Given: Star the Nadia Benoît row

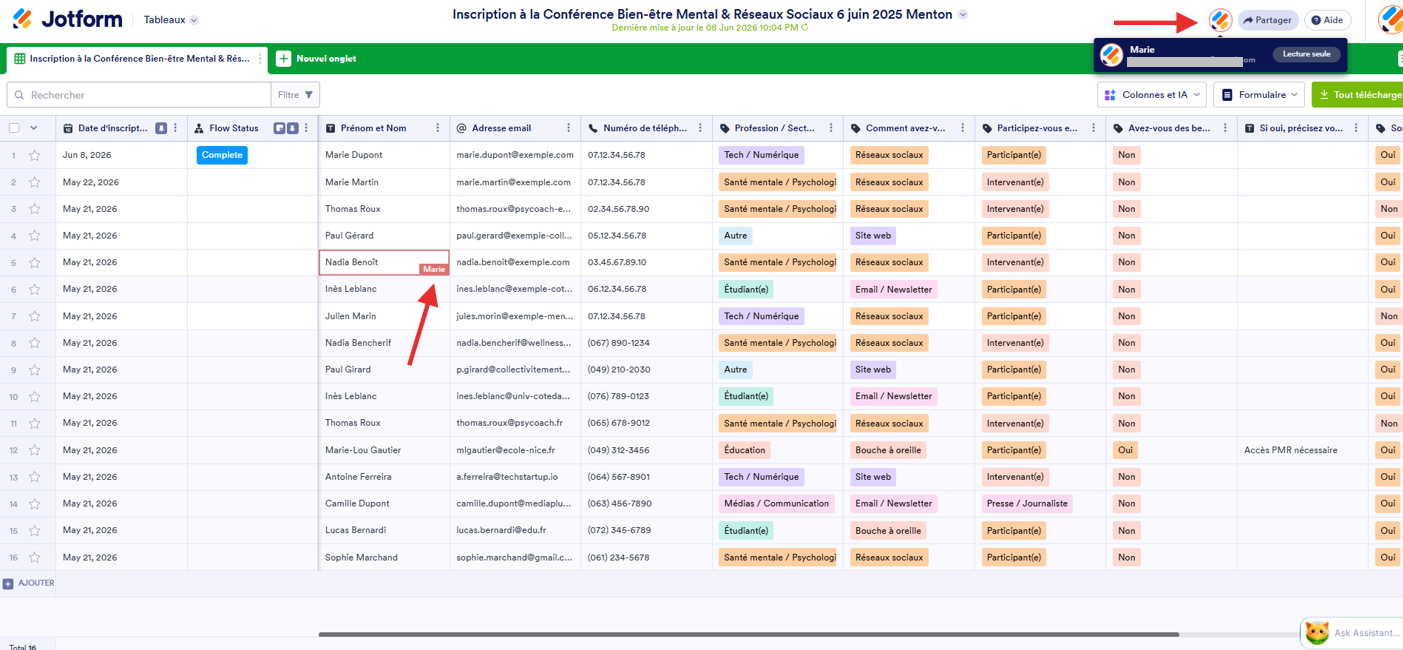Looking at the screenshot, I should [35, 262].
